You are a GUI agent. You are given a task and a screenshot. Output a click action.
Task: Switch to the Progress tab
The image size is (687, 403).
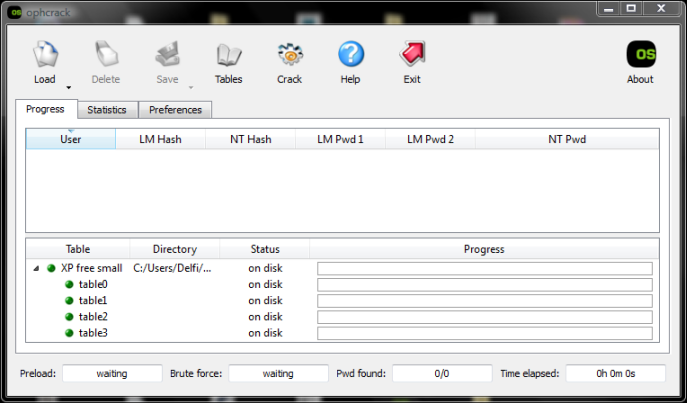pyautogui.click(x=46, y=109)
